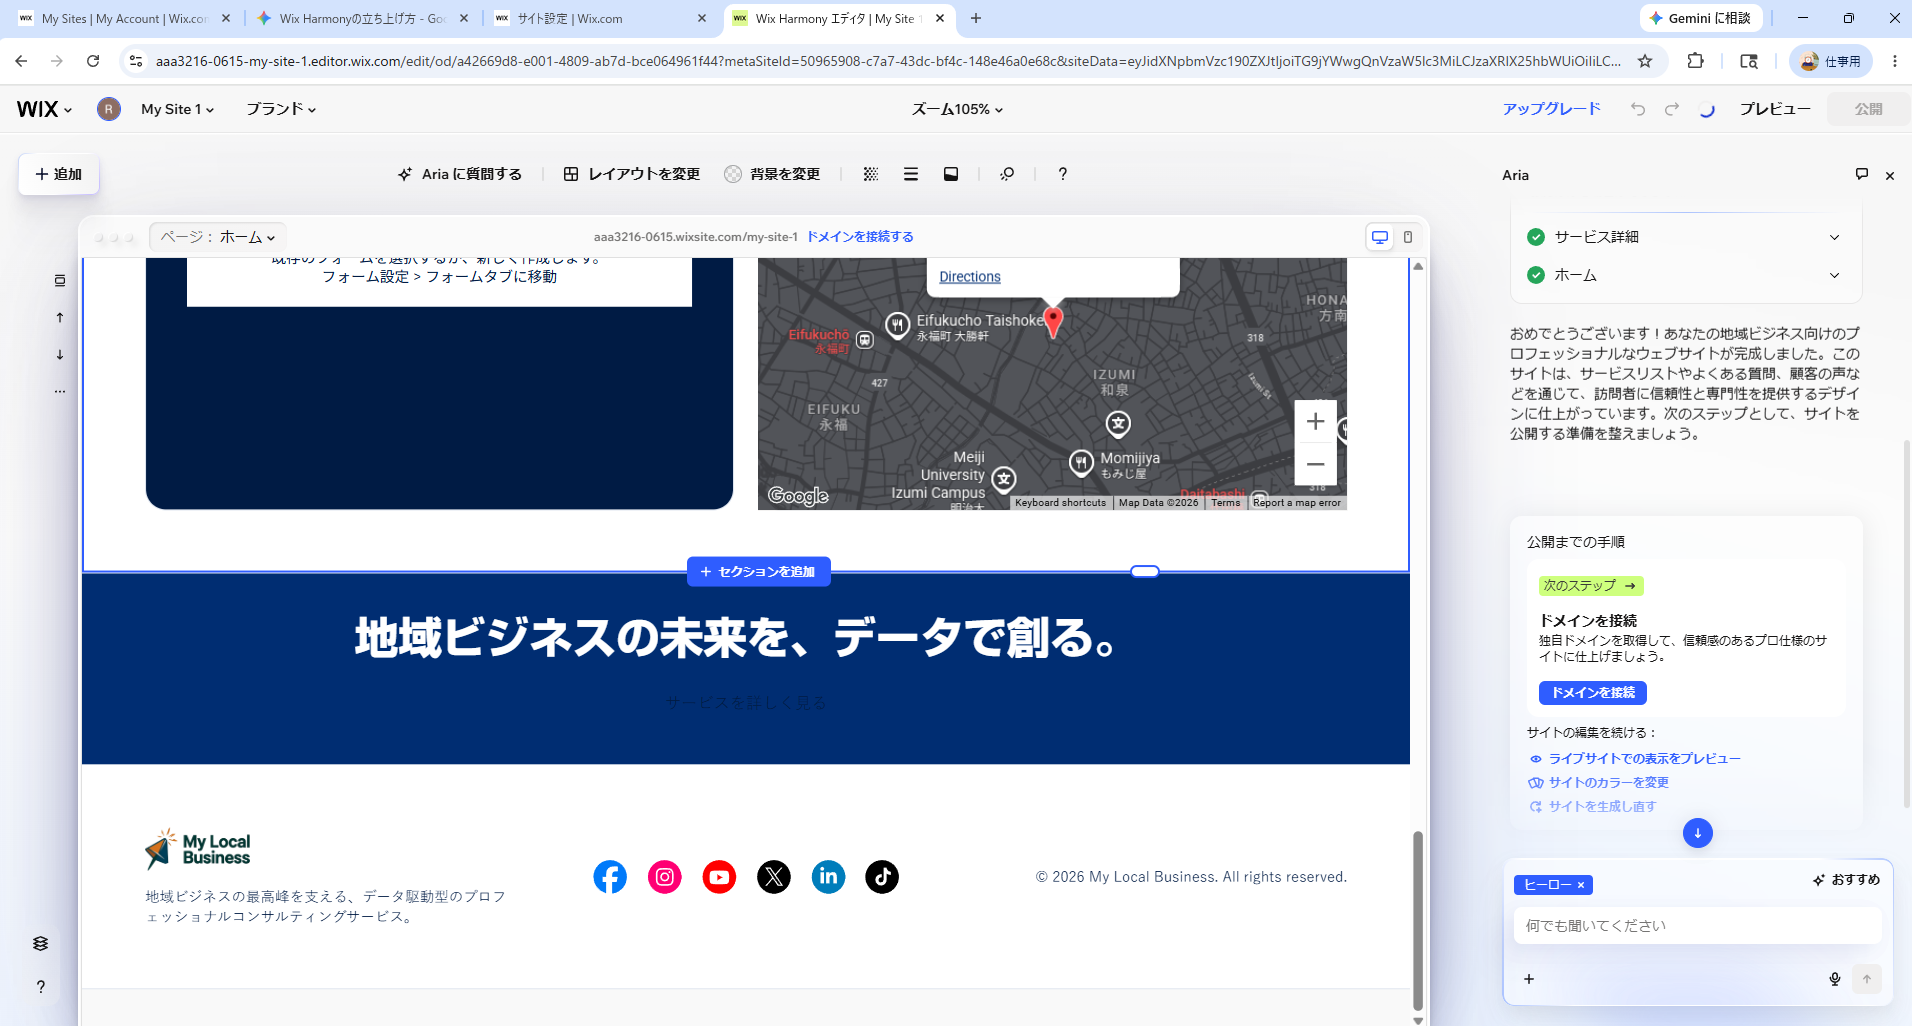Open the LinkedIn social icon in footer

click(x=828, y=877)
